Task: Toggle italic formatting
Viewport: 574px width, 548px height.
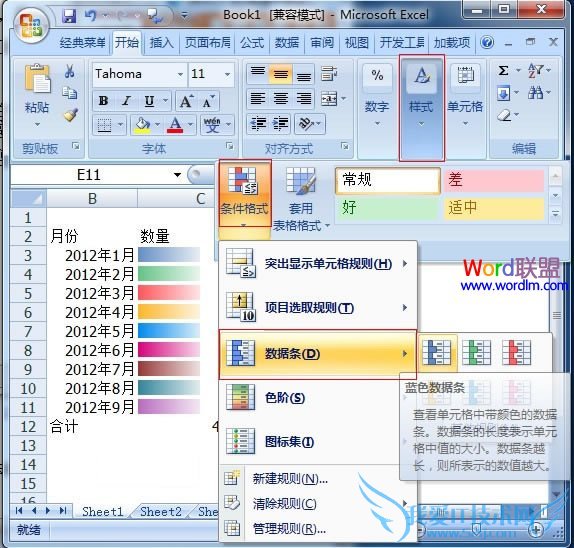Action: (126, 101)
